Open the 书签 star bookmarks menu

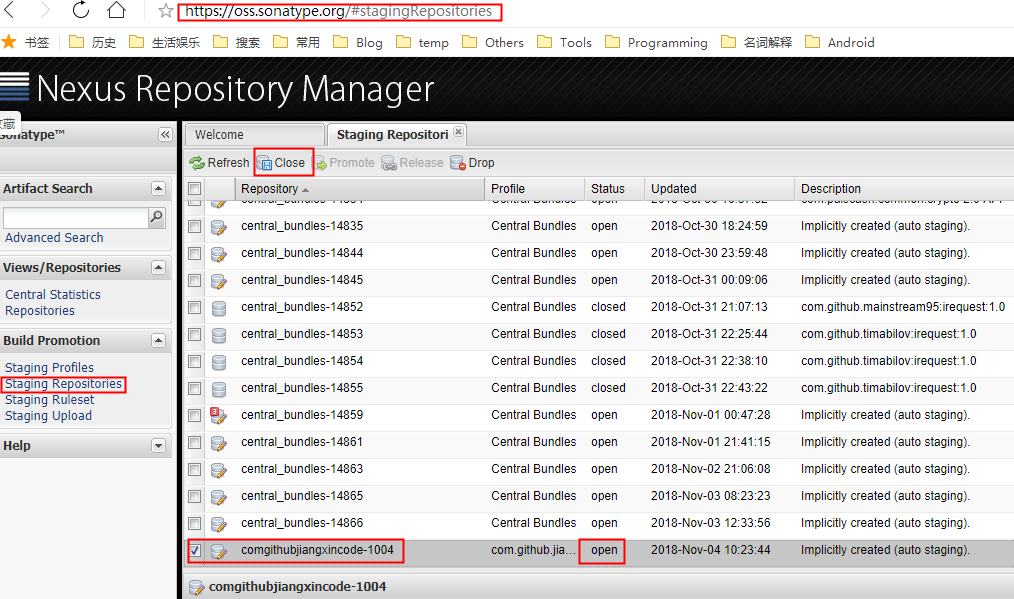pyautogui.click(x=26, y=43)
